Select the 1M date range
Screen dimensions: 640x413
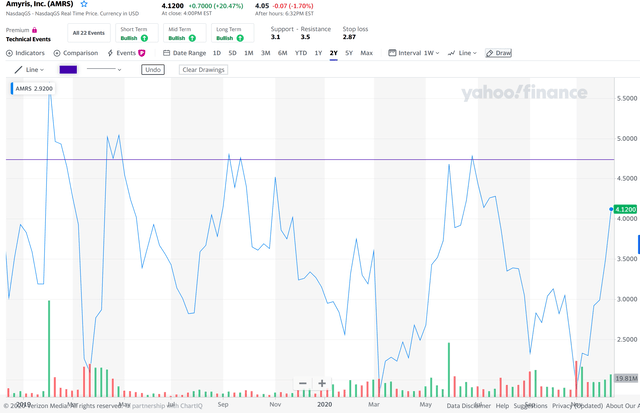(249, 53)
